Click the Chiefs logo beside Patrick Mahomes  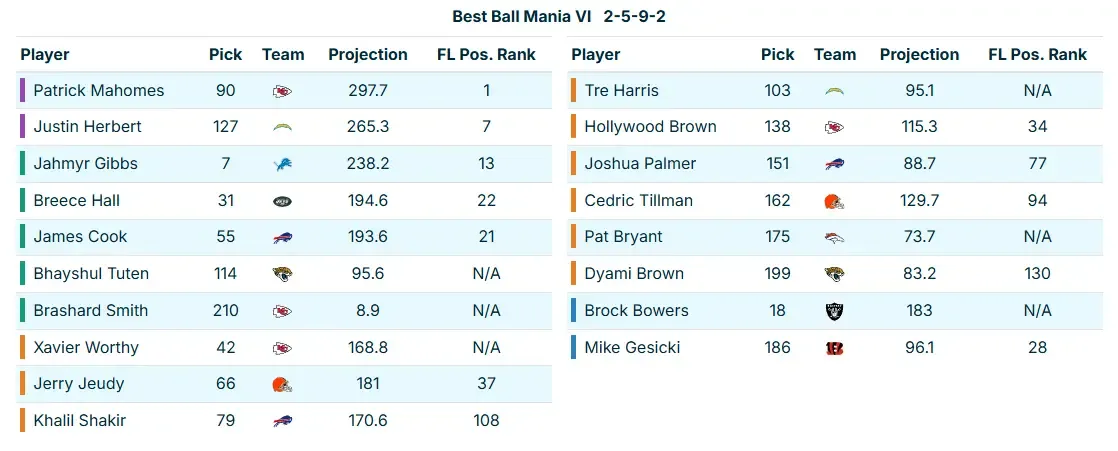(x=283, y=91)
